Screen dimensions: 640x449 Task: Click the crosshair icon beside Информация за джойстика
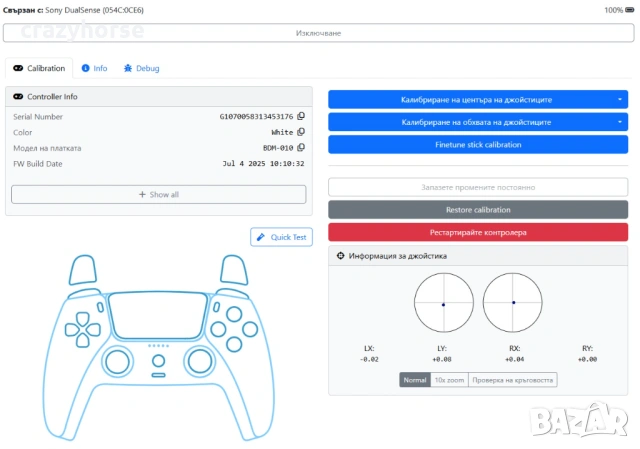[340, 256]
